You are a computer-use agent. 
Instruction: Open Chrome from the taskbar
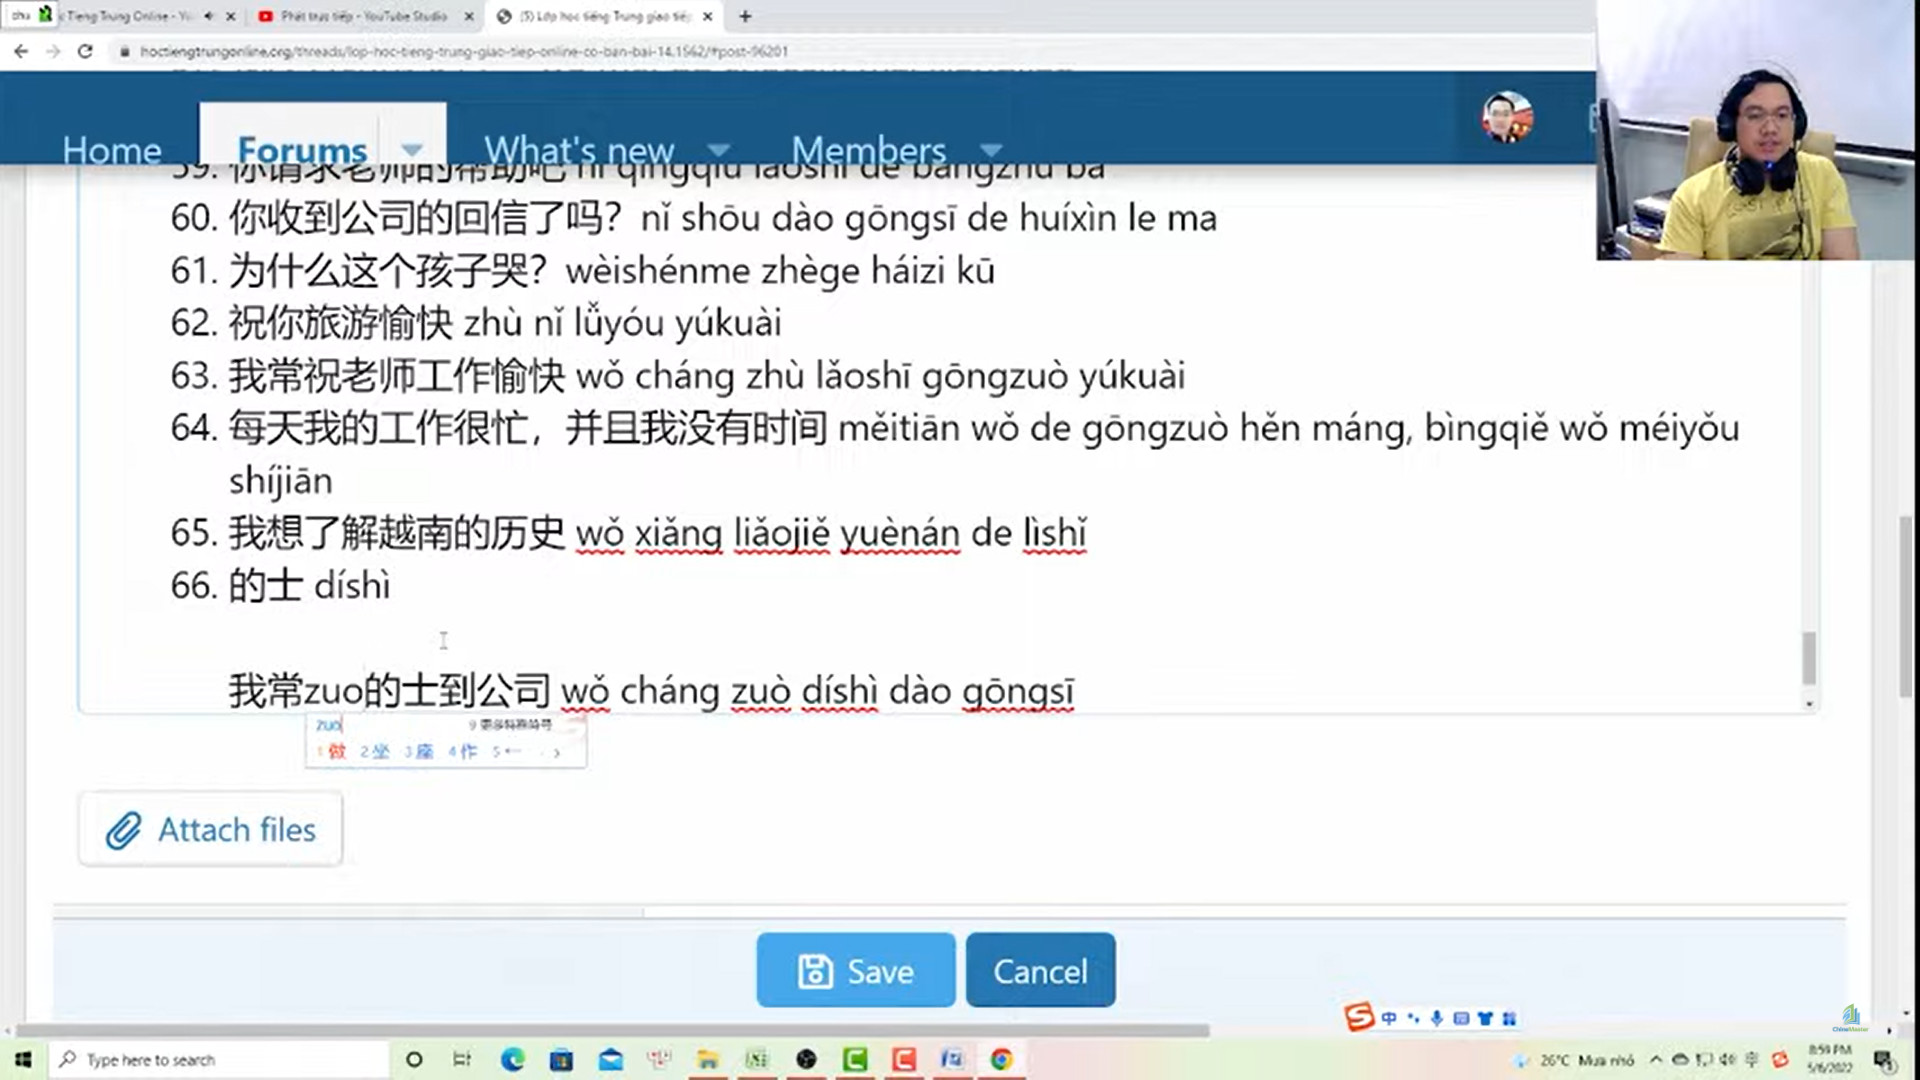pos(1001,1059)
